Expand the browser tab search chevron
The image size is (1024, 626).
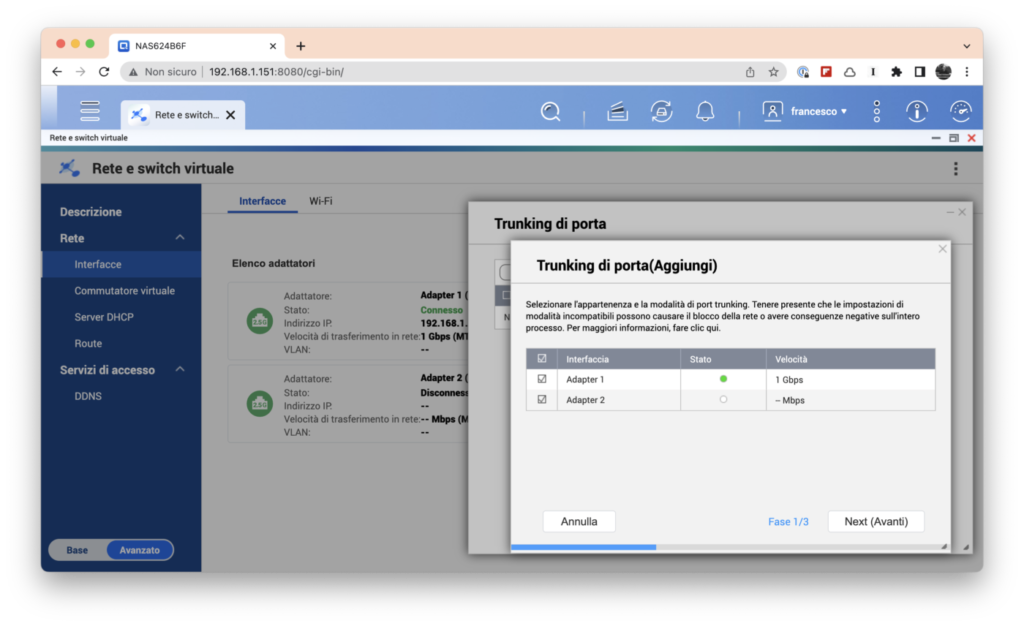[967, 46]
